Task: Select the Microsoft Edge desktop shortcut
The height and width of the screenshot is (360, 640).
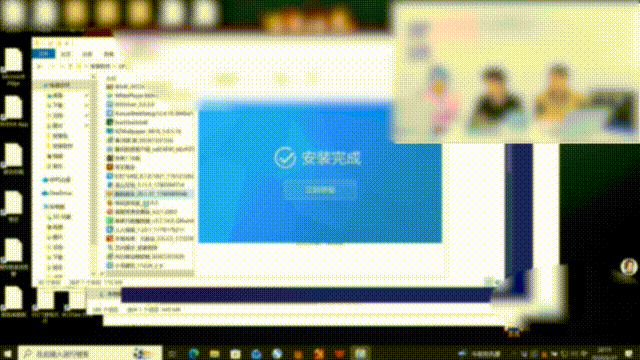Action: pos(13,67)
